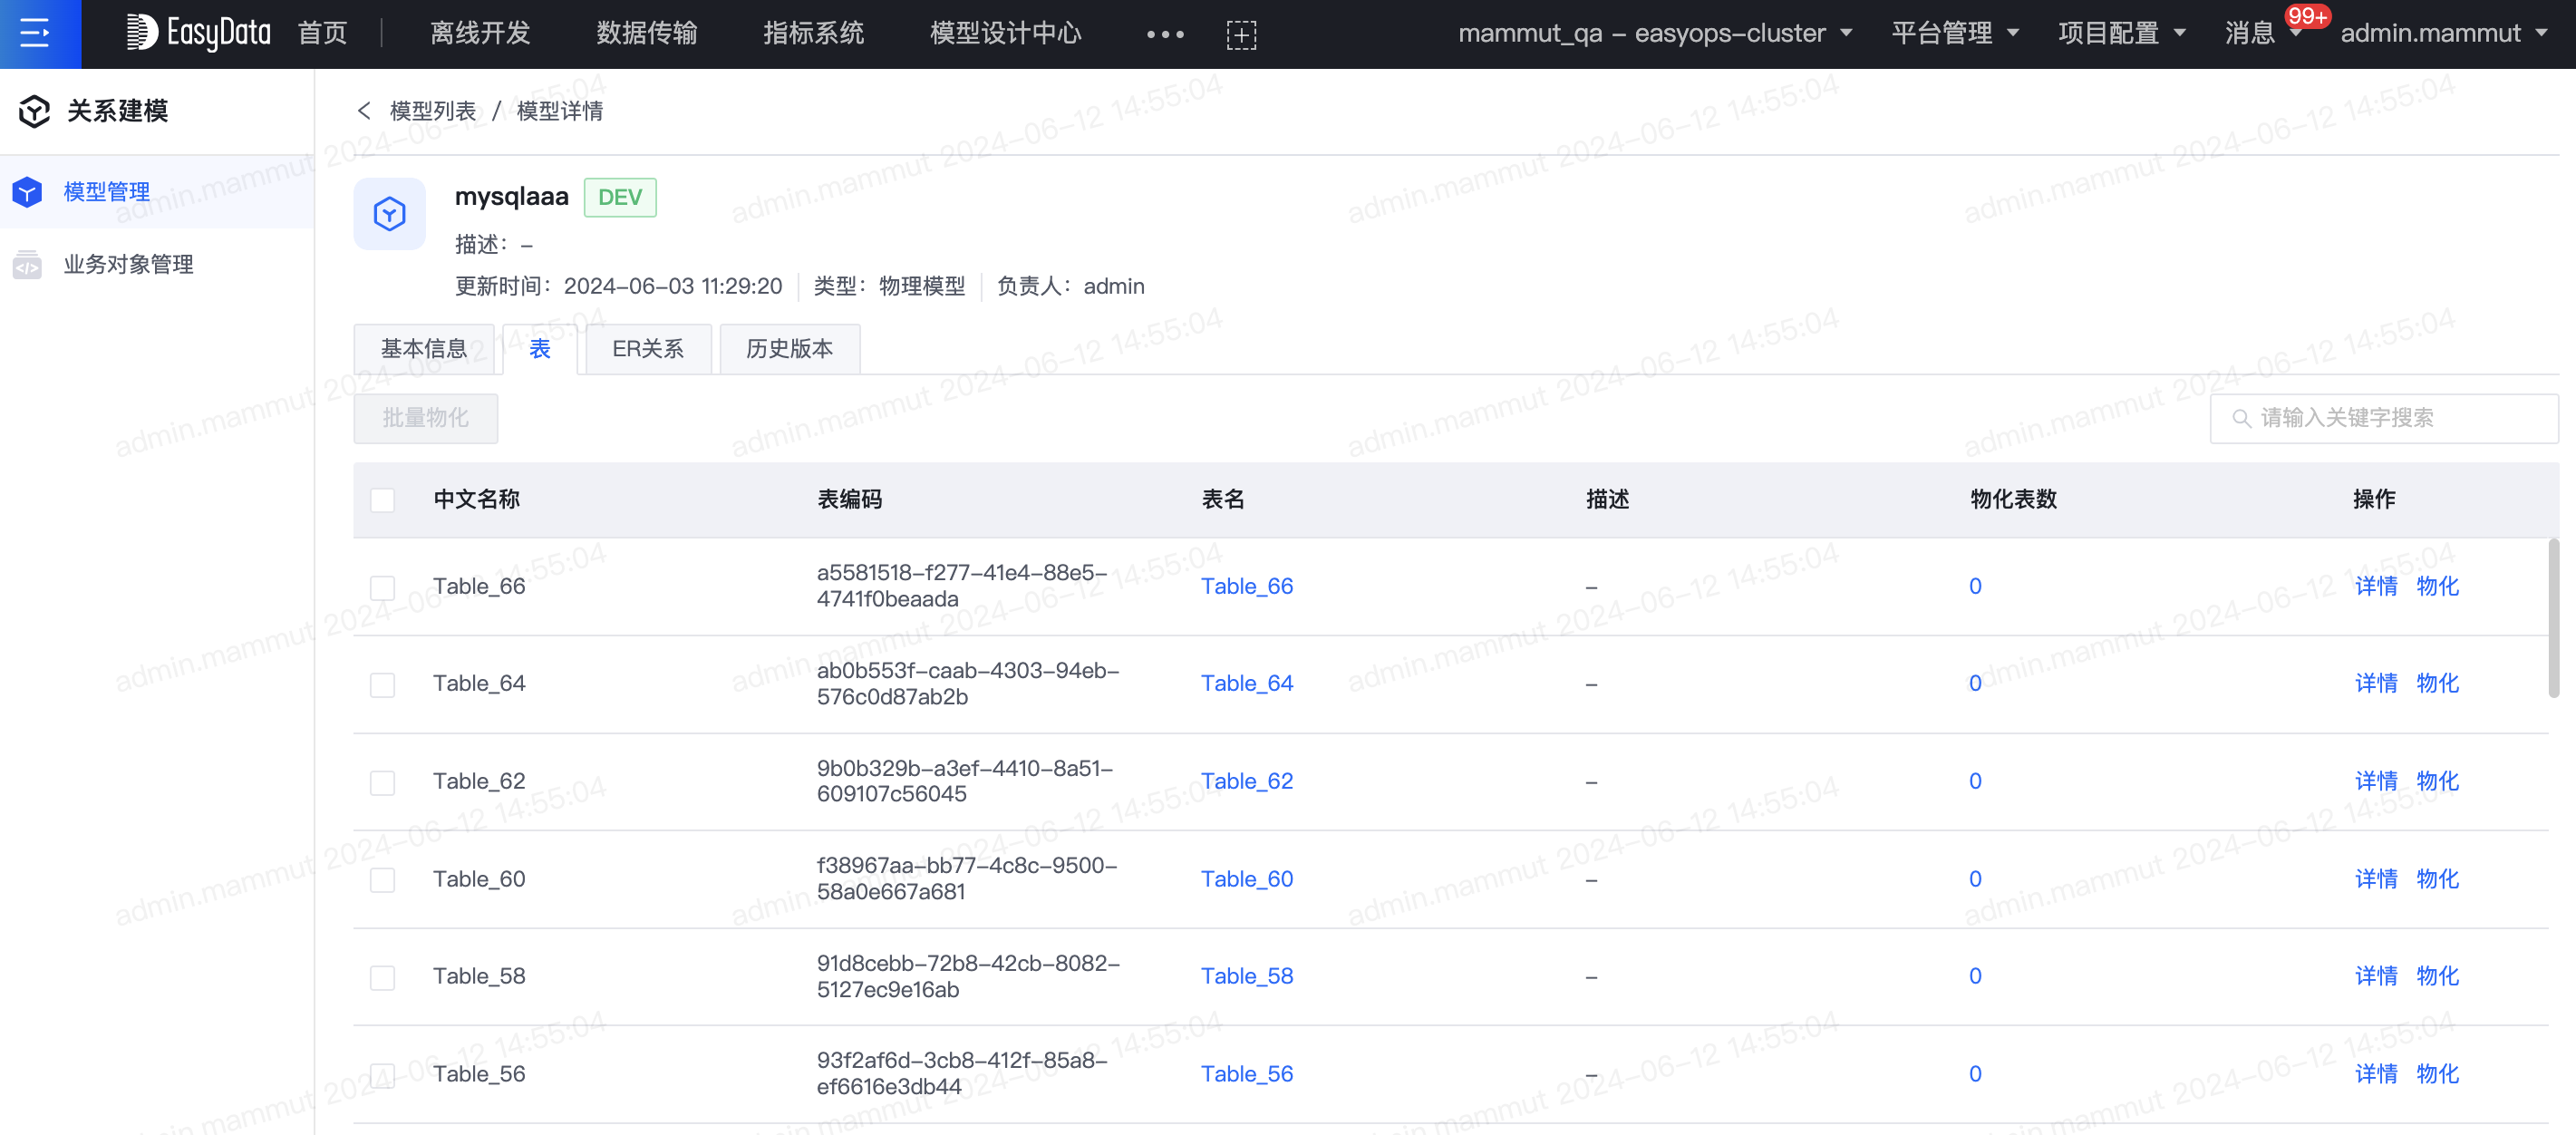Open the 首页 nav item
This screenshot has height=1135, width=2576.
click(x=322, y=33)
